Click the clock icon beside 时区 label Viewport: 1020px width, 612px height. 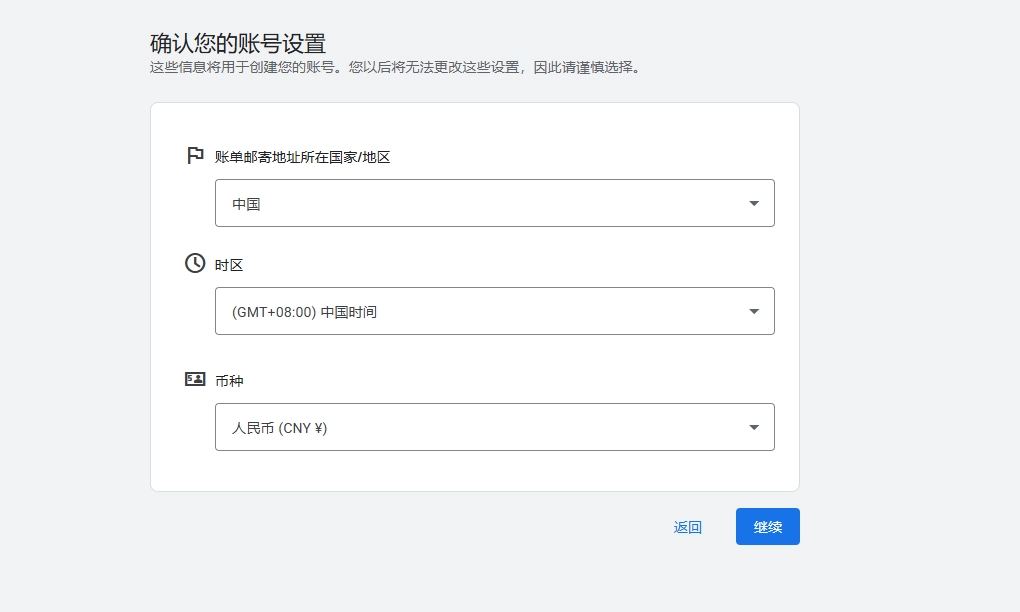click(195, 263)
